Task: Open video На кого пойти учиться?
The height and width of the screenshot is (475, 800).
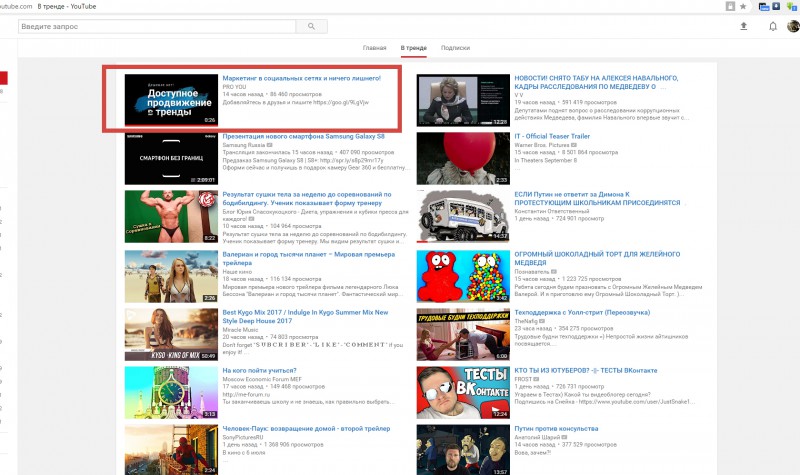Action: point(259,371)
